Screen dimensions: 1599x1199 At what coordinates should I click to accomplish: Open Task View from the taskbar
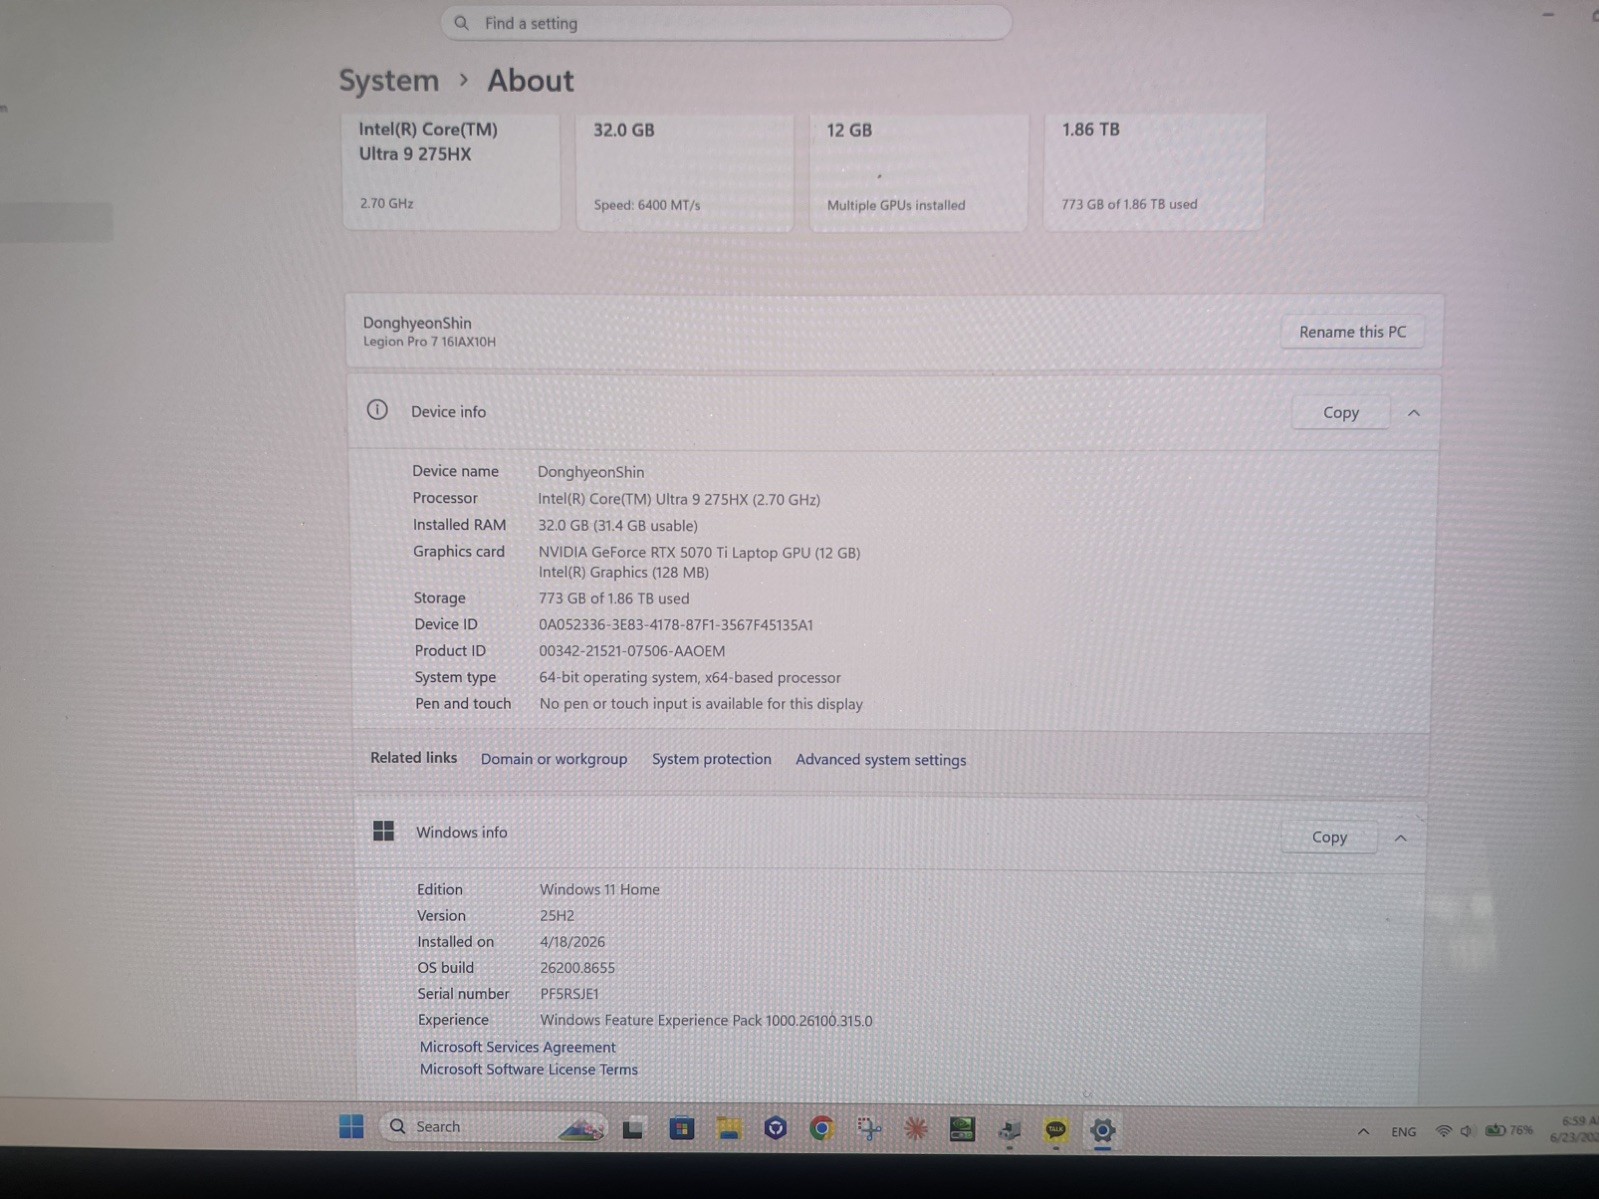point(633,1129)
